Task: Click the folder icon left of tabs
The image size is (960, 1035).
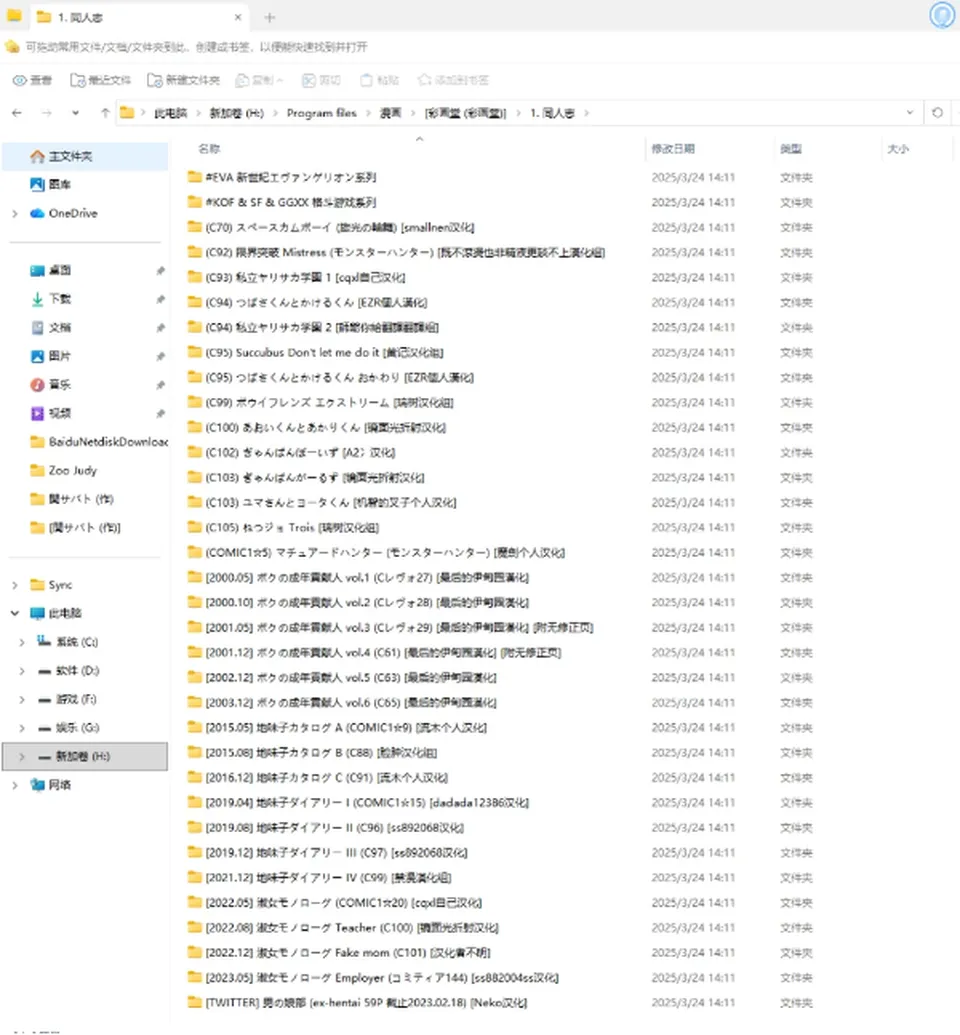Action: 14,15
